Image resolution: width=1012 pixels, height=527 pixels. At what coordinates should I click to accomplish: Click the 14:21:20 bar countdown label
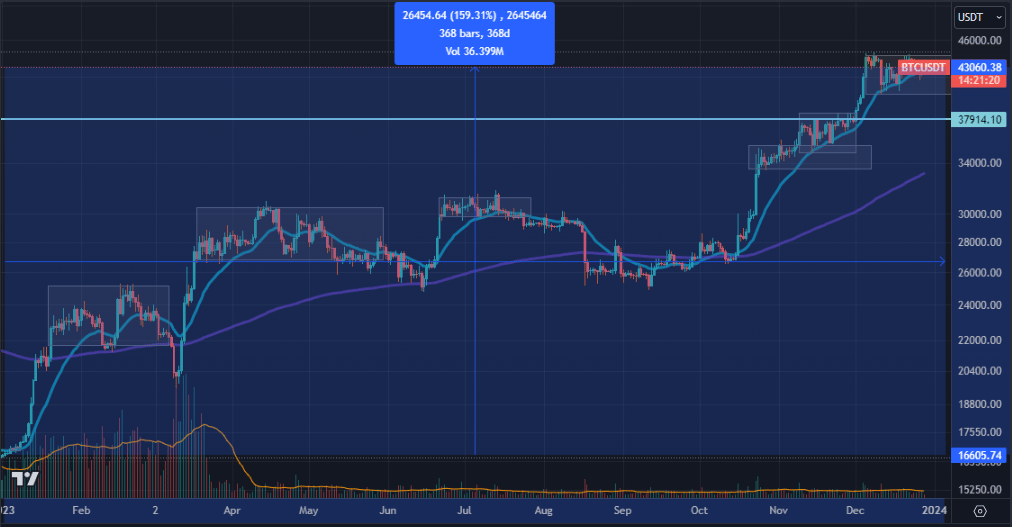click(979, 81)
